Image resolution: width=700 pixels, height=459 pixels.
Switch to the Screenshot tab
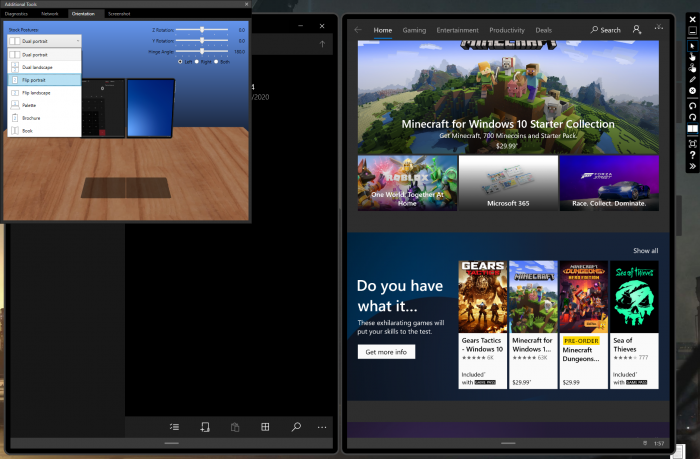pyautogui.click(x=119, y=14)
